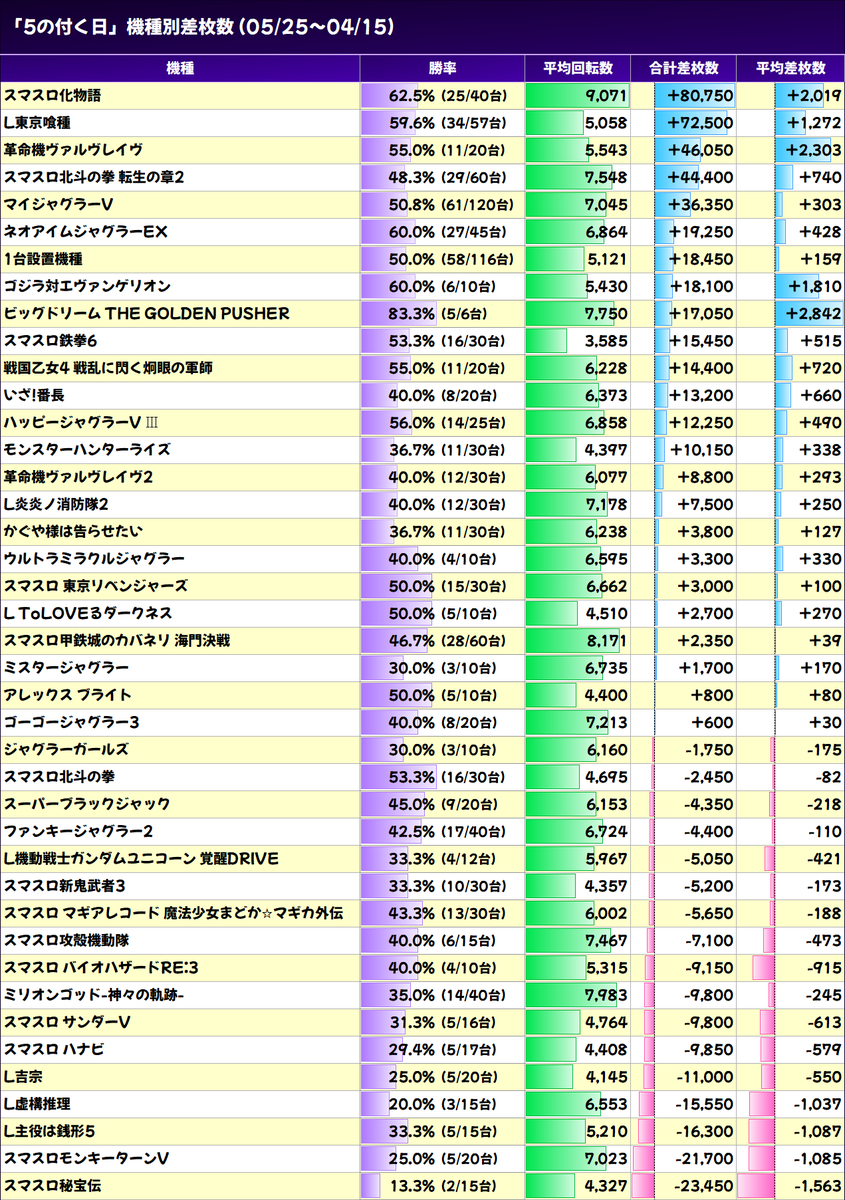
Task: Click the ジャグラーガールズ row name
Action: (66, 750)
